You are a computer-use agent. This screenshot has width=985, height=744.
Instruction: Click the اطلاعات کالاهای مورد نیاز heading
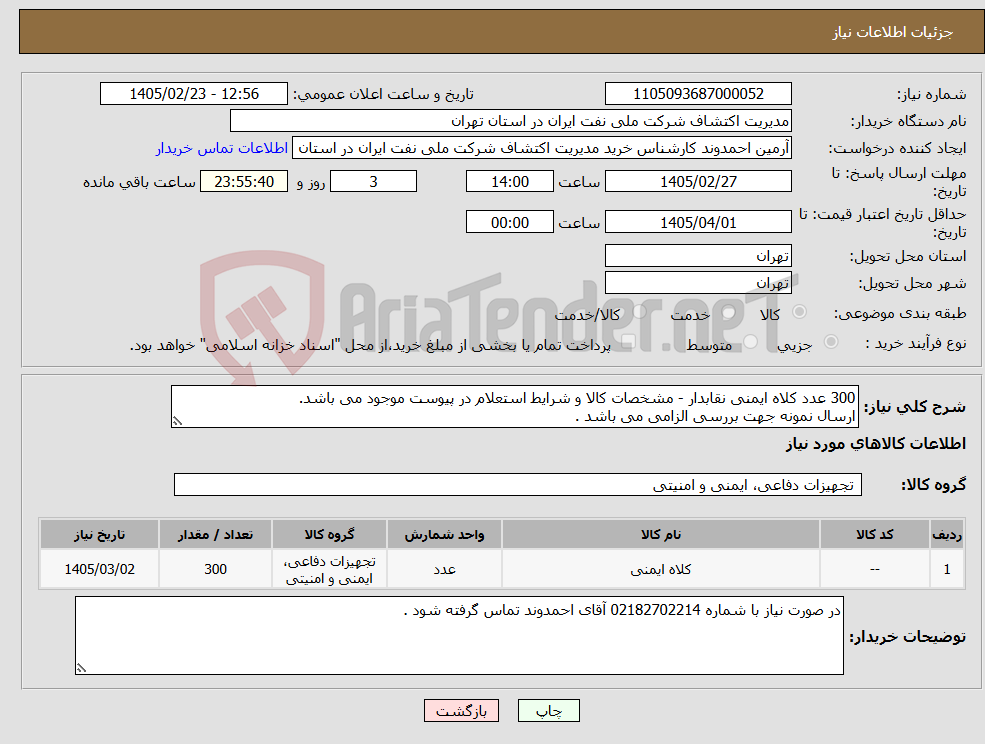pyautogui.click(x=876, y=444)
